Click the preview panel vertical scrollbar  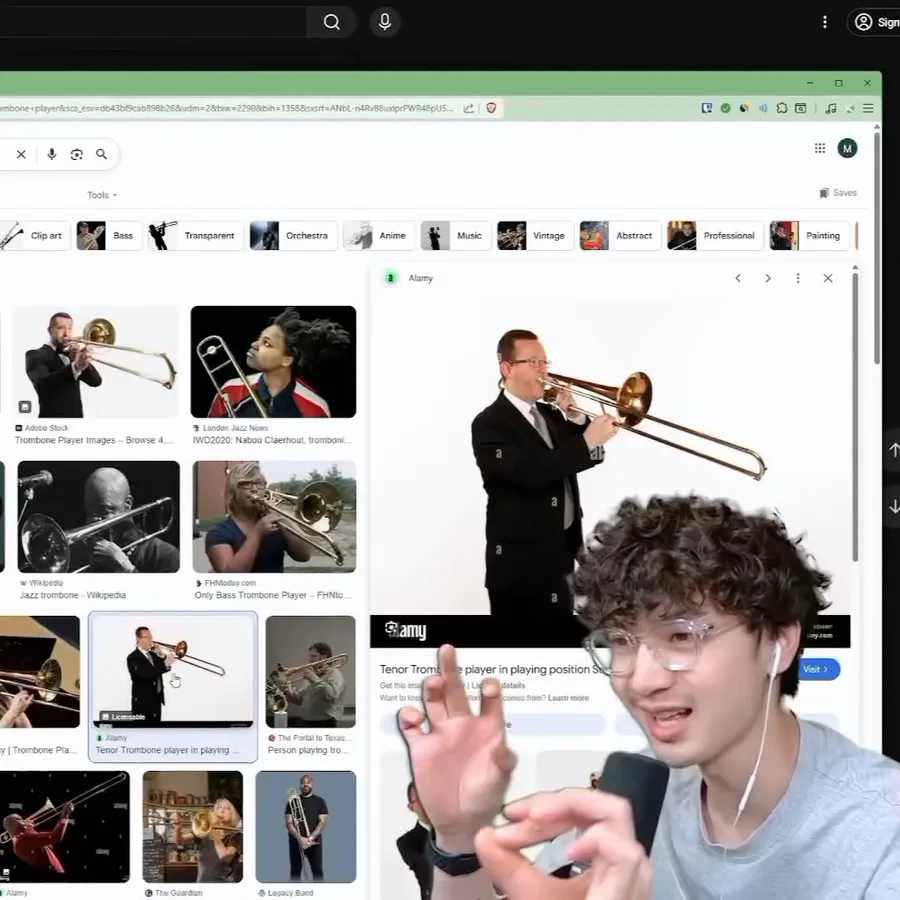click(x=855, y=417)
